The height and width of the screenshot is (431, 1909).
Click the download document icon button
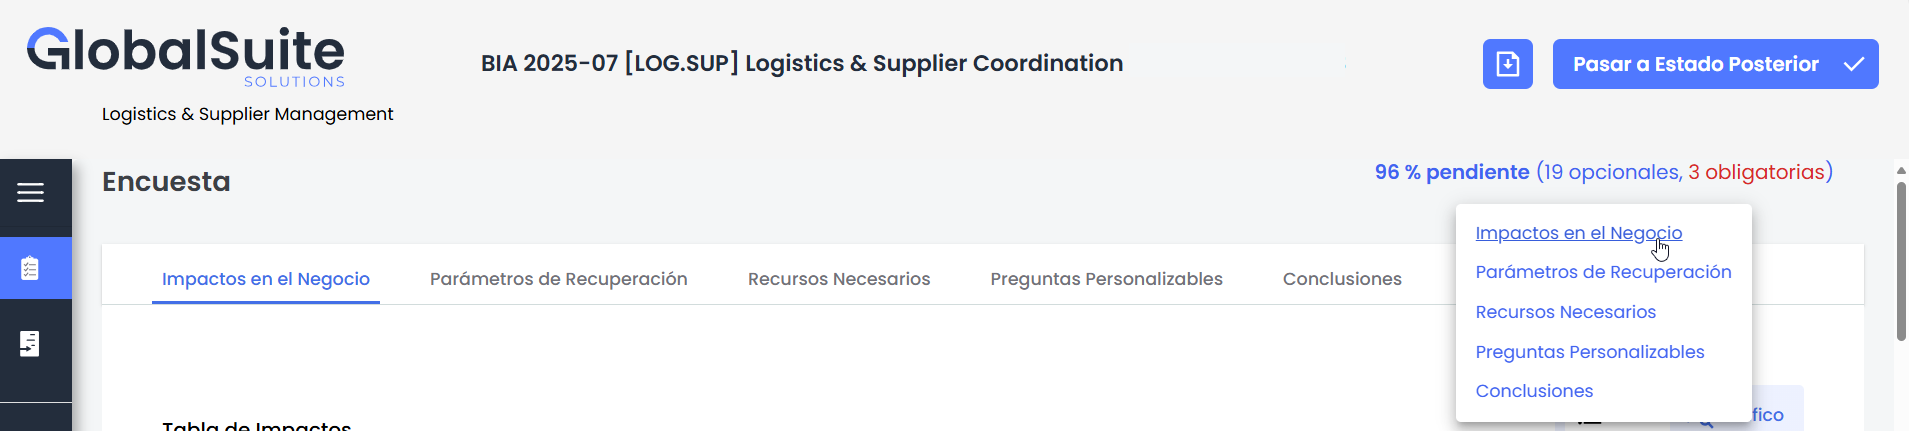[x=1507, y=64]
